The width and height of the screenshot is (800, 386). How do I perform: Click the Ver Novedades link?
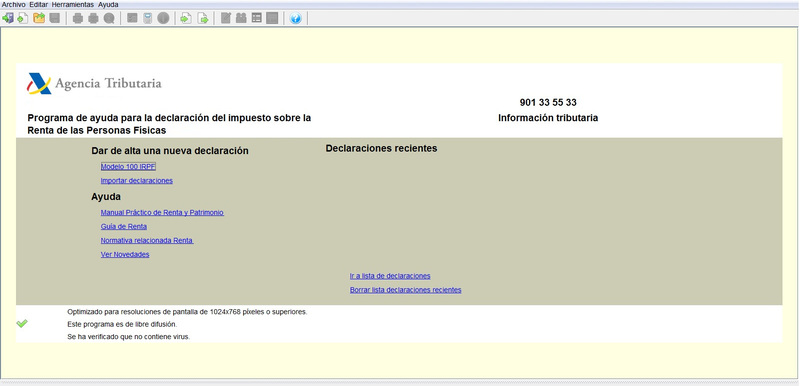tap(125, 254)
